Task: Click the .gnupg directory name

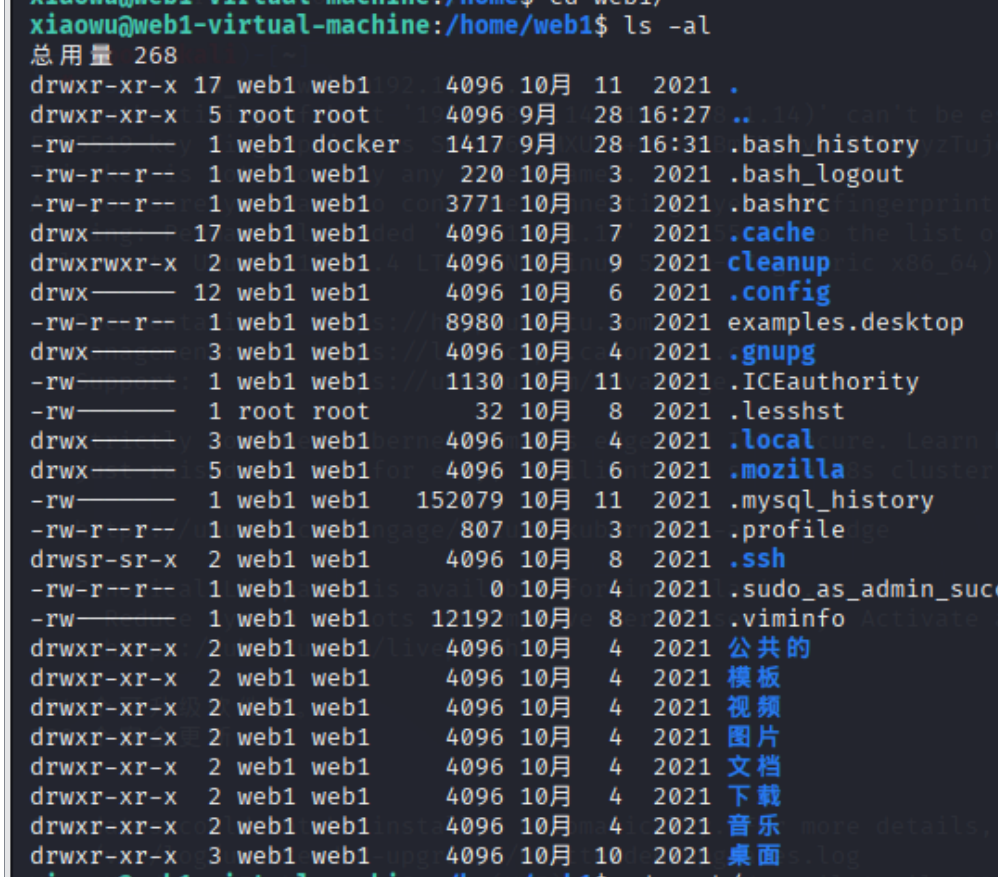Action: coord(771,352)
